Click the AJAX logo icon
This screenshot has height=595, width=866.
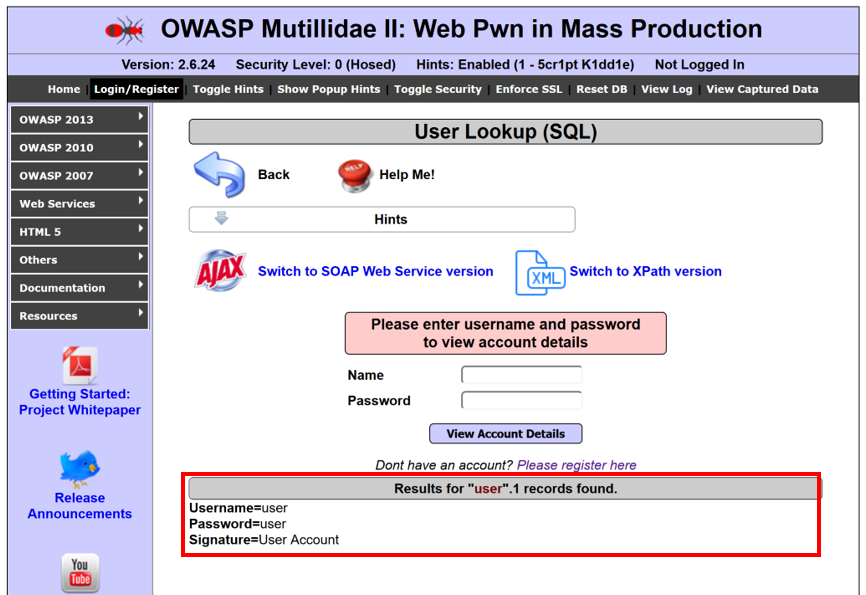tap(220, 271)
